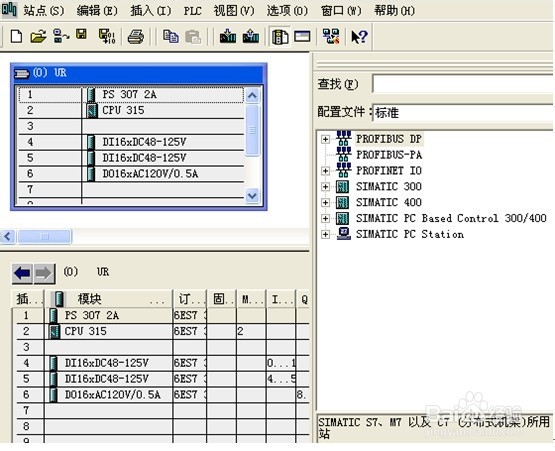Open the 插入(I) menu
The width and height of the screenshot is (555, 451).
click(150, 11)
